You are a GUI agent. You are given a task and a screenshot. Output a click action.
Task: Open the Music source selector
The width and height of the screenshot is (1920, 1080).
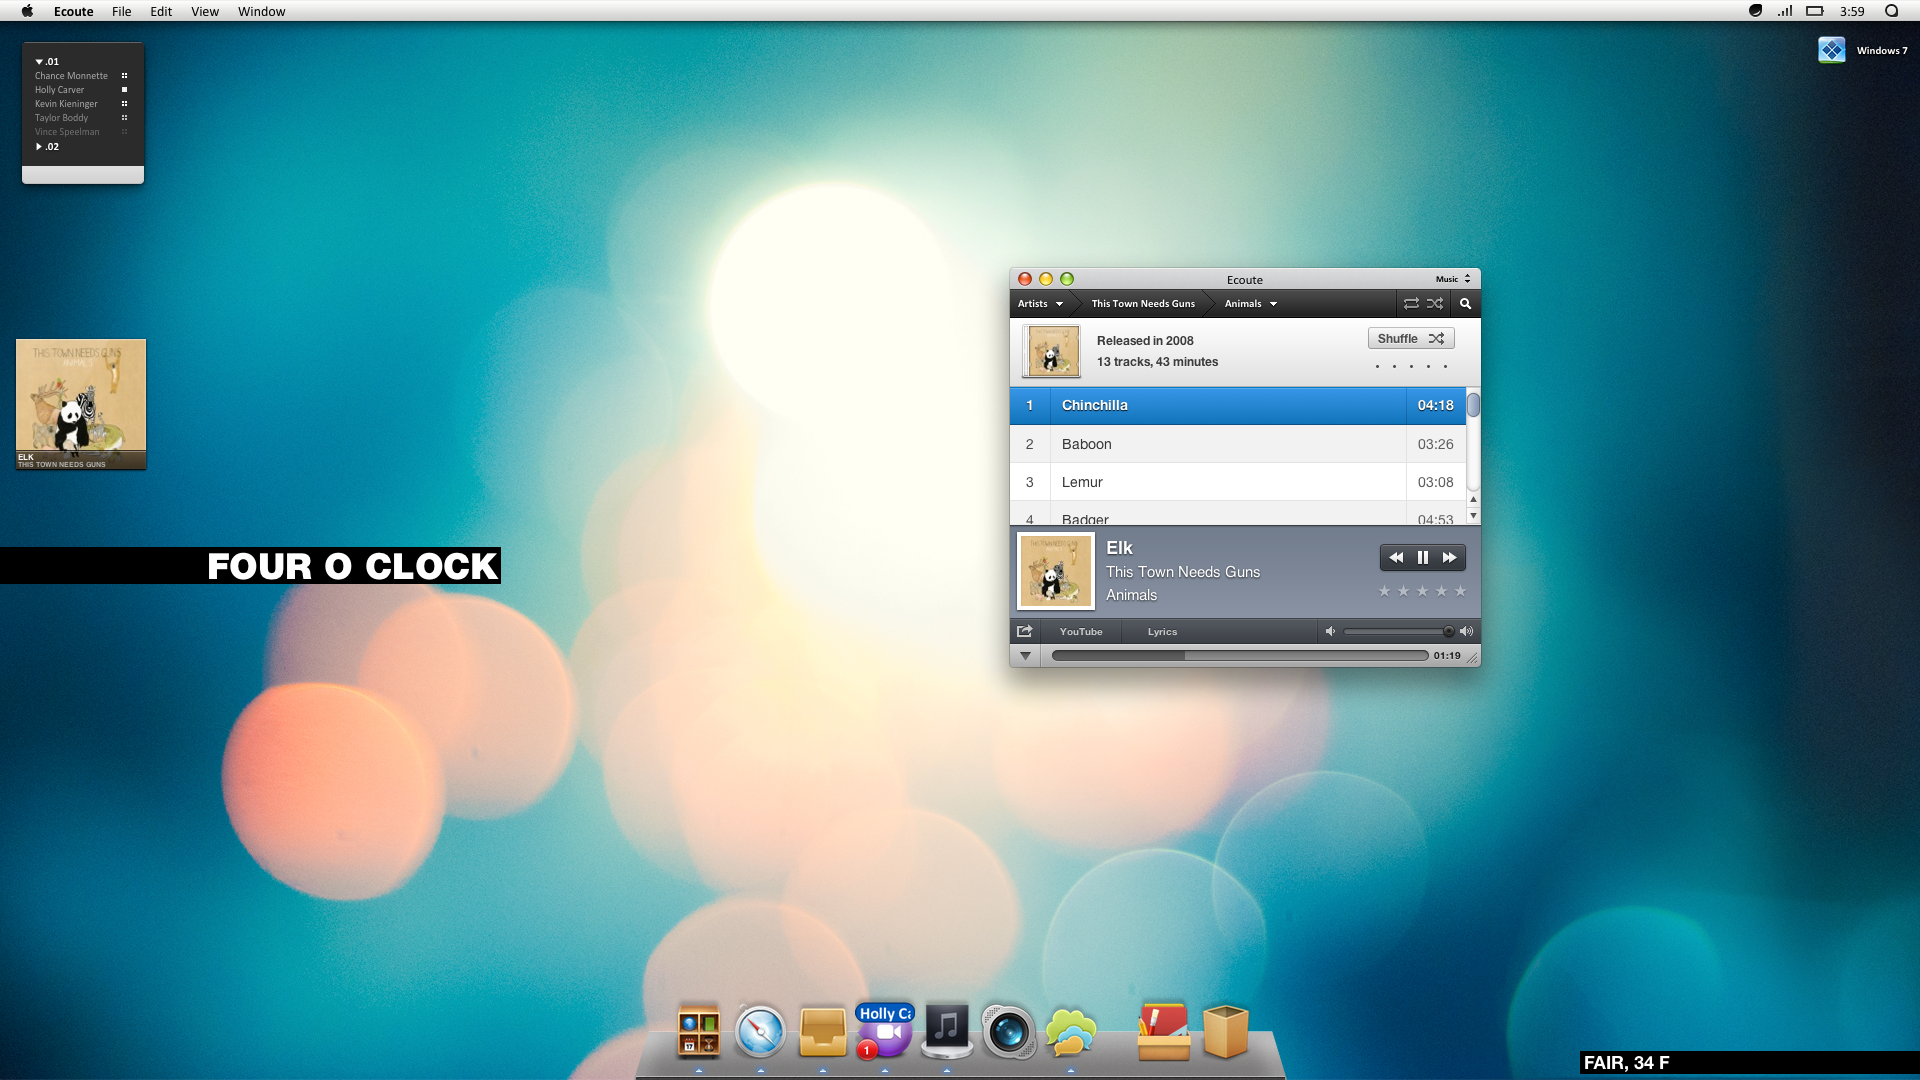(x=1453, y=279)
